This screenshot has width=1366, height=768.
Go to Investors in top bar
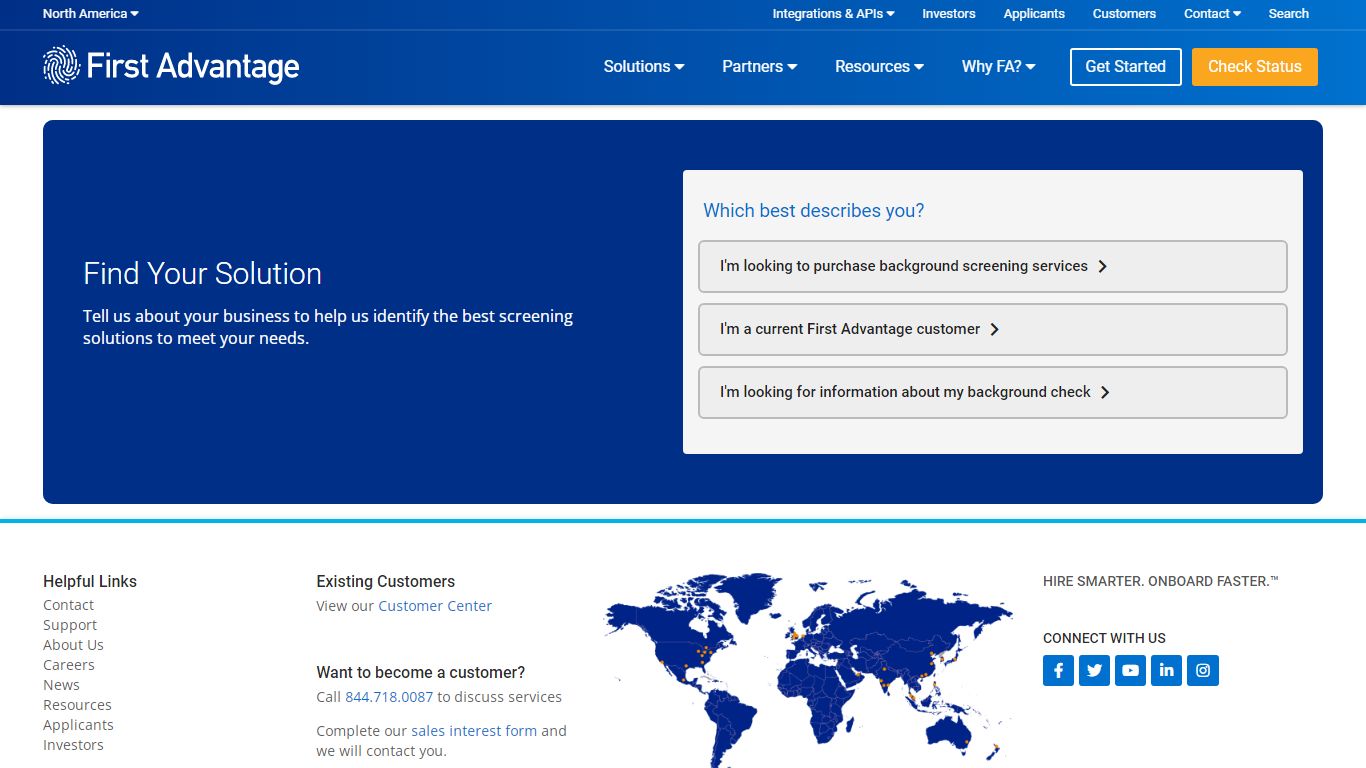coord(949,14)
